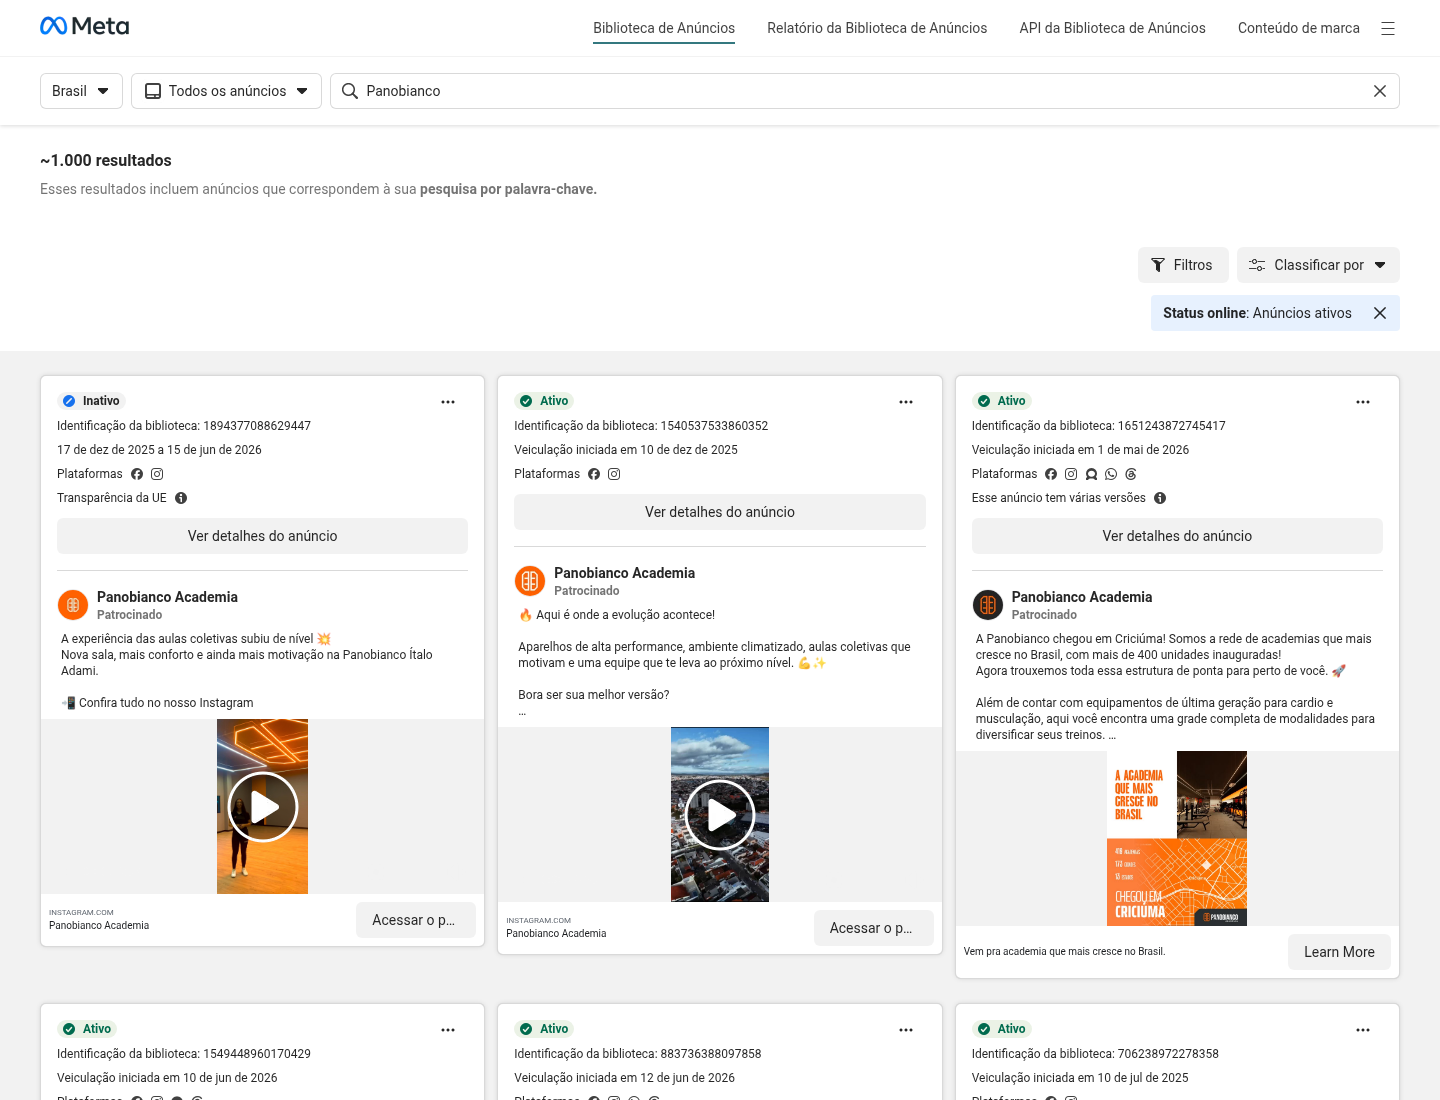This screenshot has width=1440, height=1100.
Task: Click '17 de dez de 2025 a 15 de jun de 2026'
Action: tap(159, 450)
